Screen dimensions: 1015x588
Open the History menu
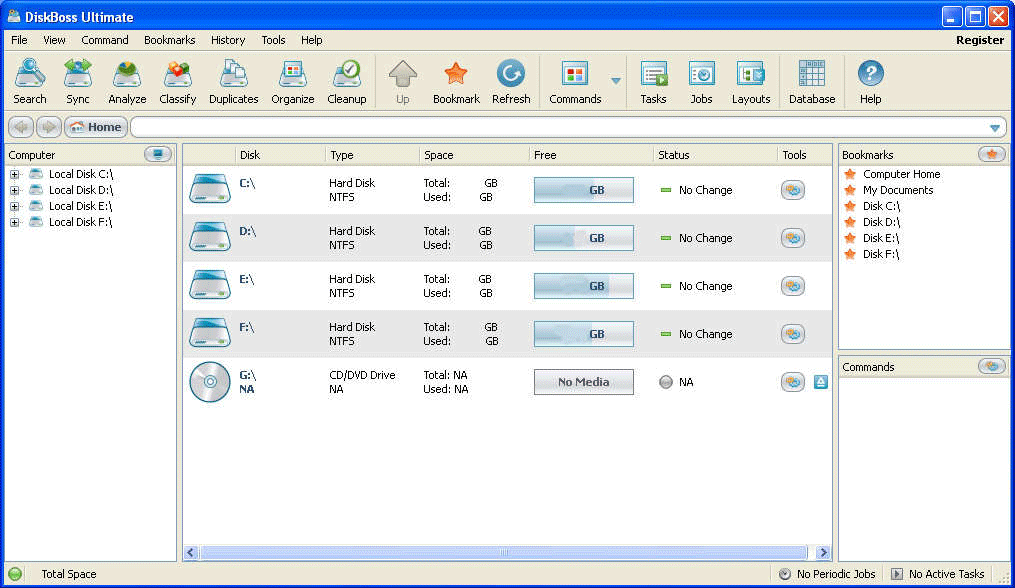click(228, 40)
